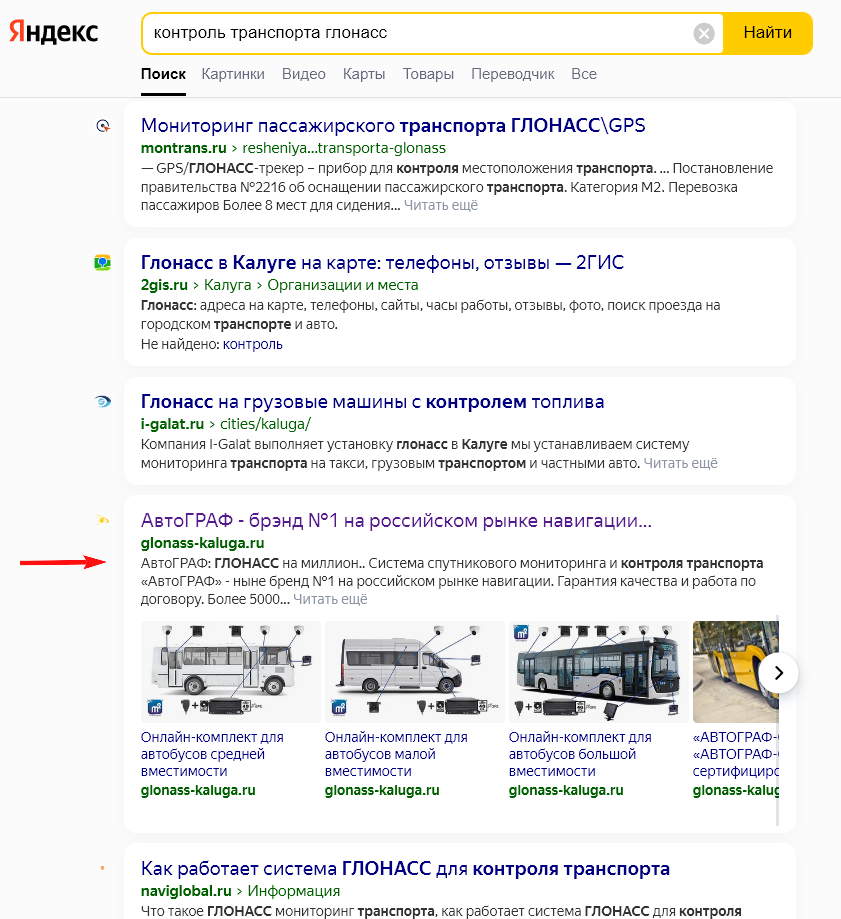Click the naviglobal.ru favicon
841x919 pixels.
[102, 868]
